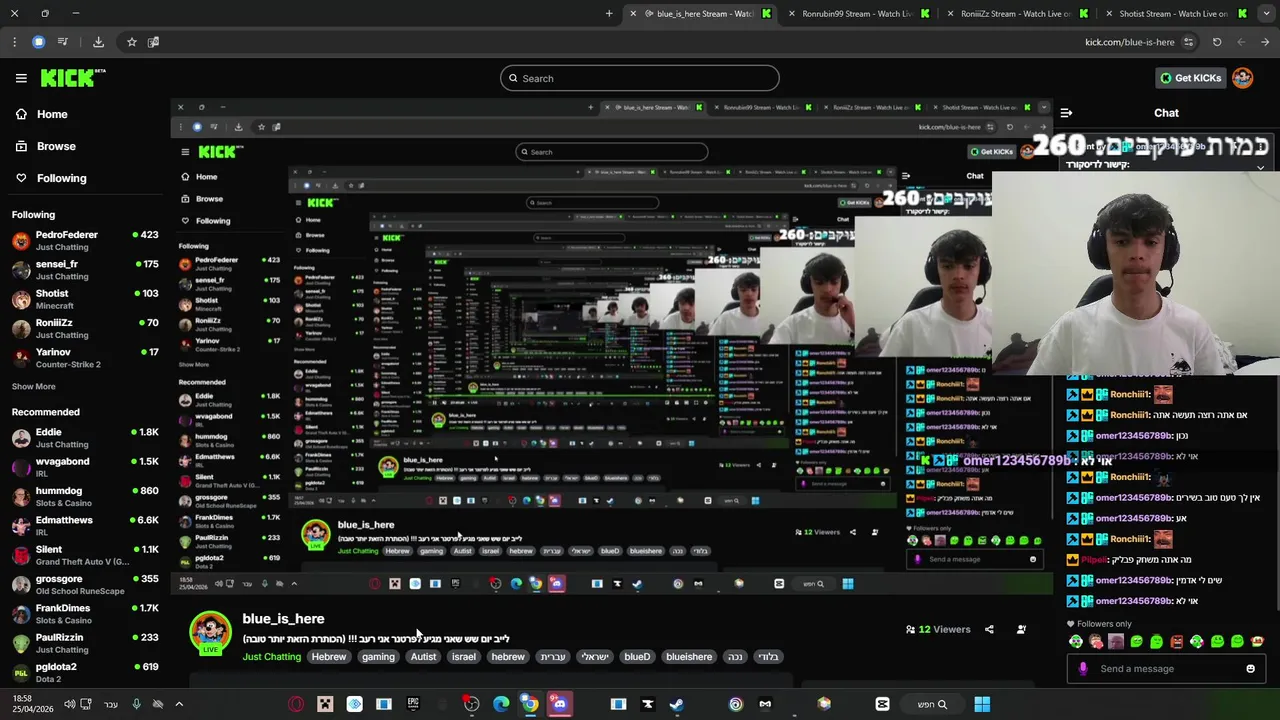
Task: Click the Send a message field
Action: [1165, 669]
